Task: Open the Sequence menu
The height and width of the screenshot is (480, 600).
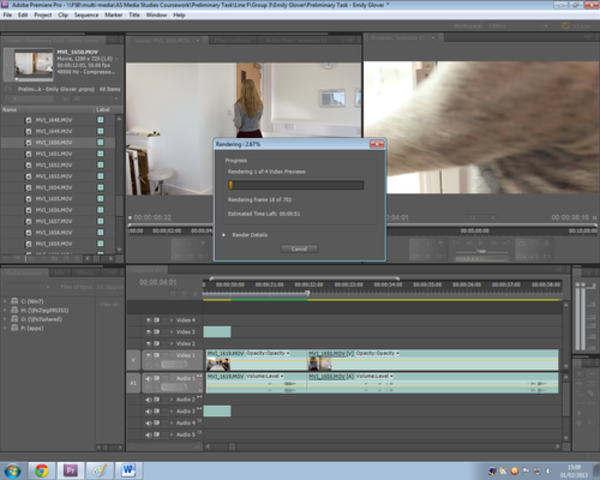Action: 86,15
